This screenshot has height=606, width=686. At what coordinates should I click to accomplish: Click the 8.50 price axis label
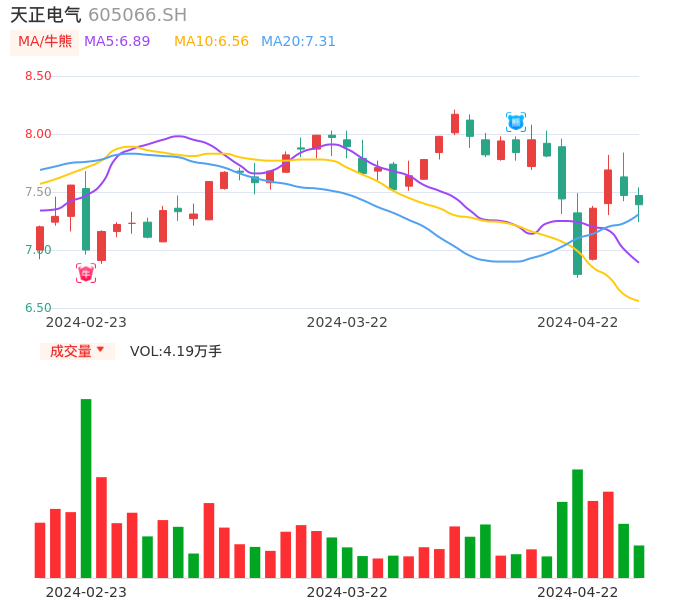(38, 76)
